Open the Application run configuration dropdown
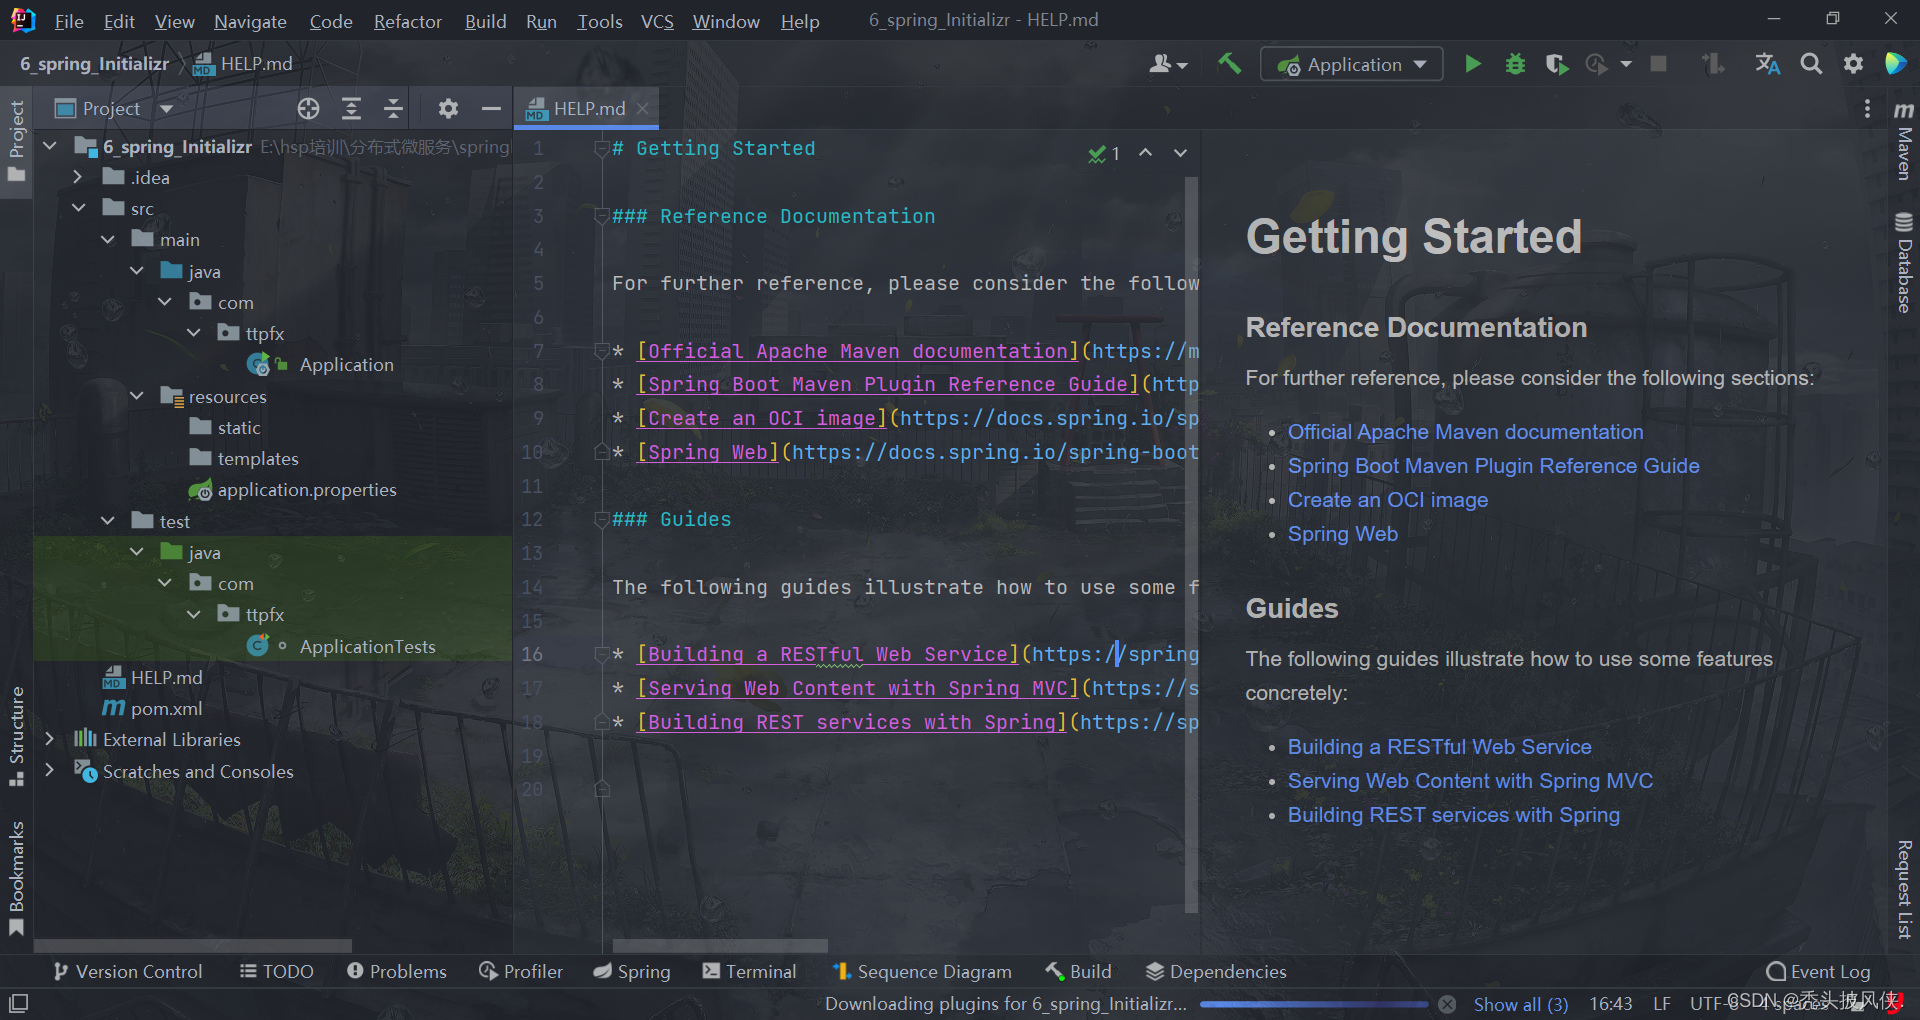Screen dimensions: 1920x1020 (1351, 64)
